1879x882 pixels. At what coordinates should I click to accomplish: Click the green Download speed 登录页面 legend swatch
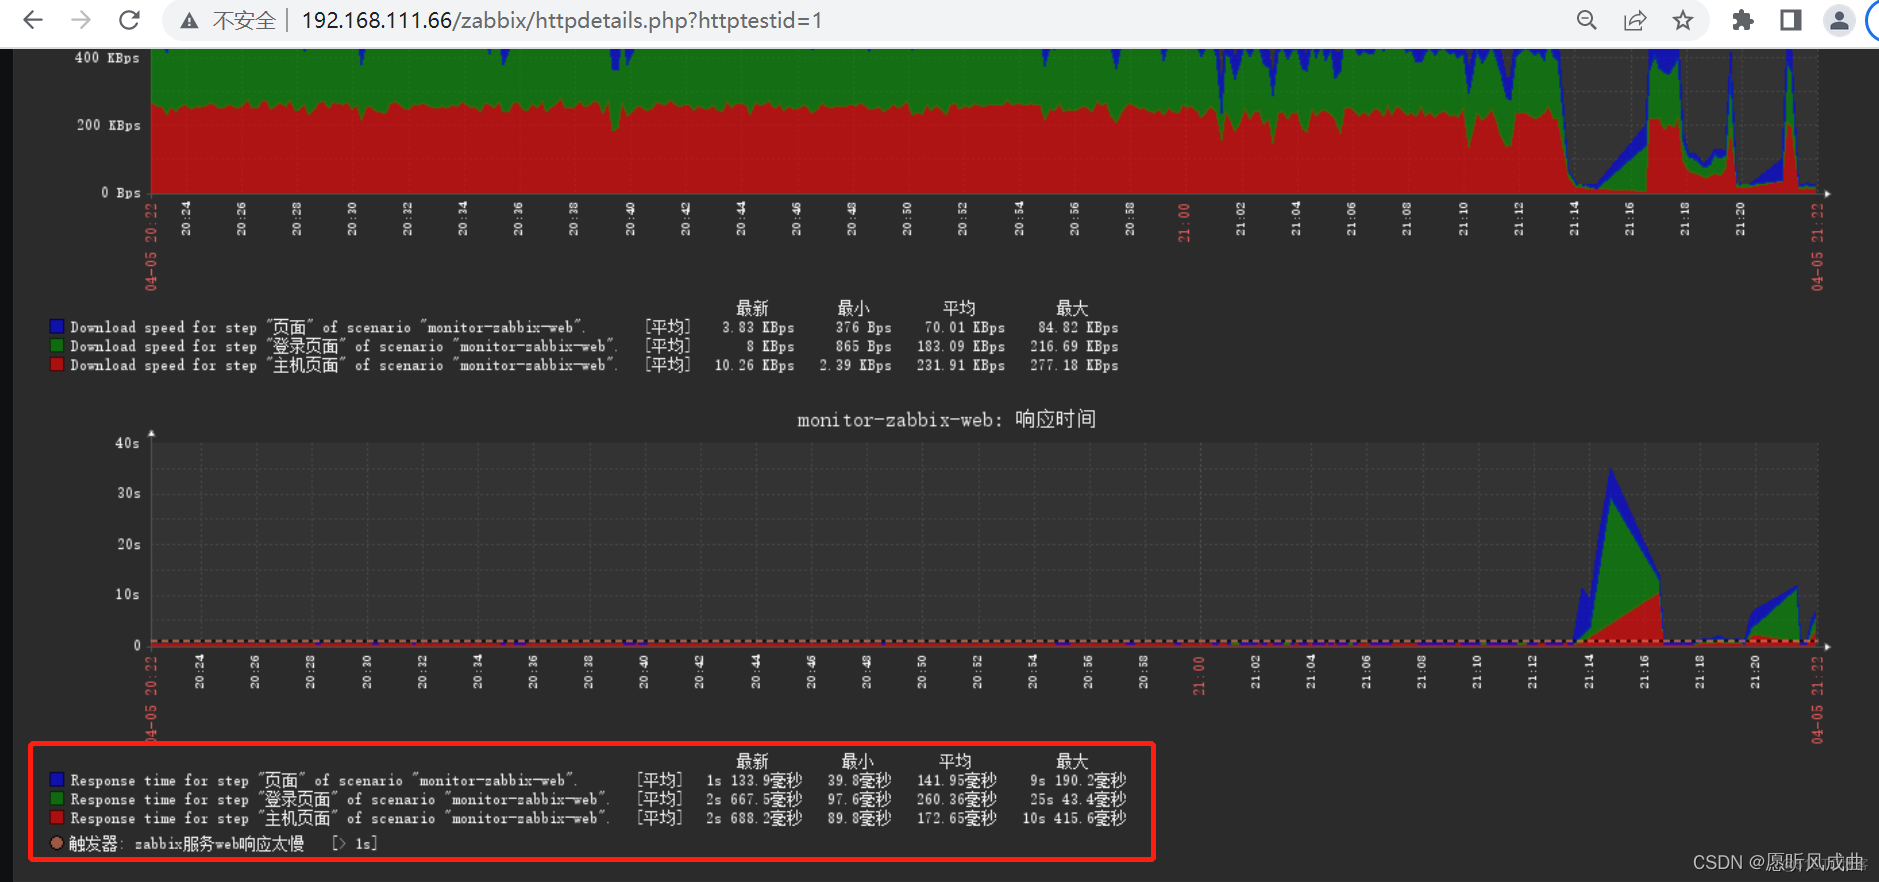[x=57, y=346]
